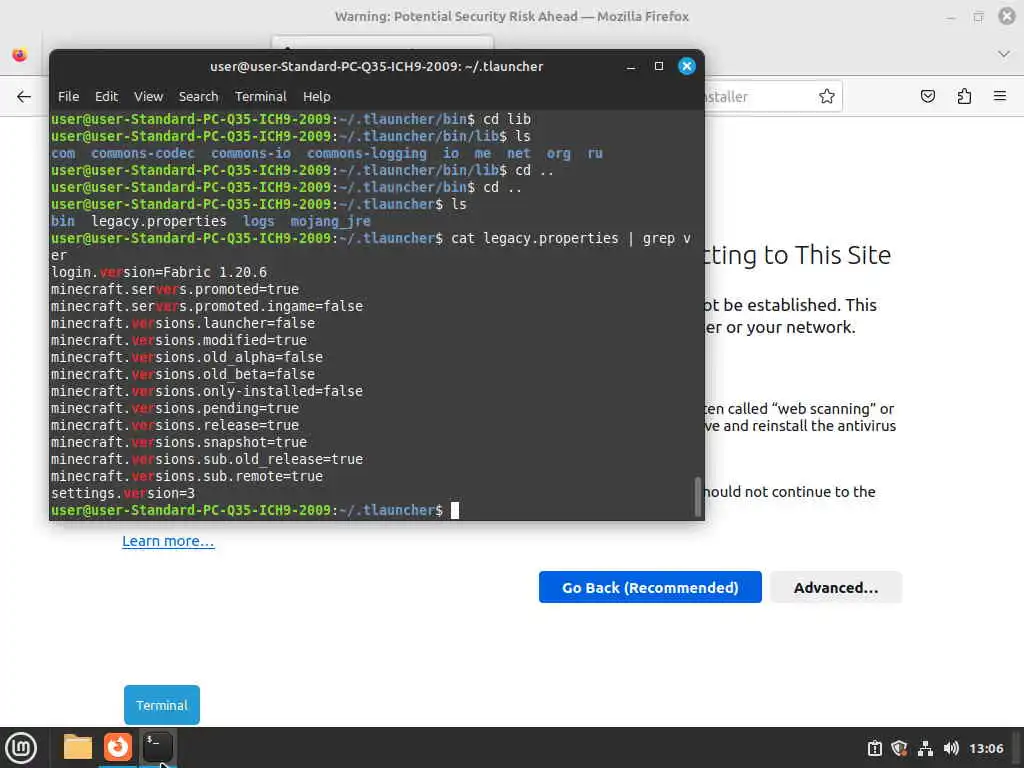The width and height of the screenshot is (1024, 768).
Task: Bookmark page with the star icon
Action: (x=827, y=97)
